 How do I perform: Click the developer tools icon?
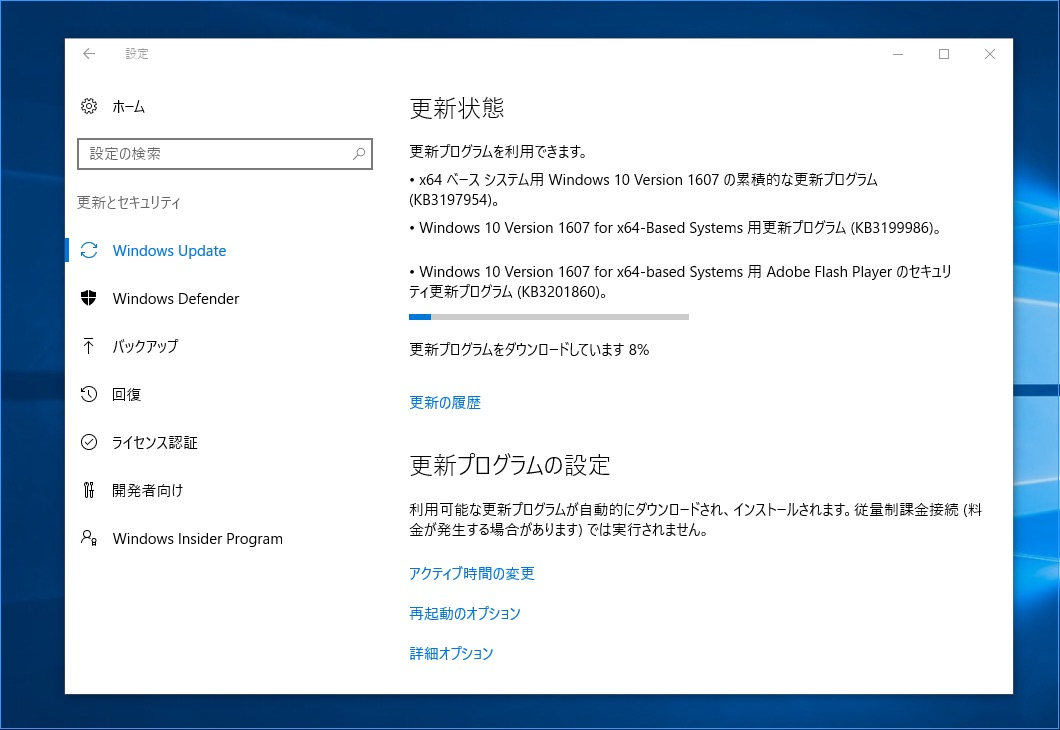pyautogui.click(x=89, y=490)
